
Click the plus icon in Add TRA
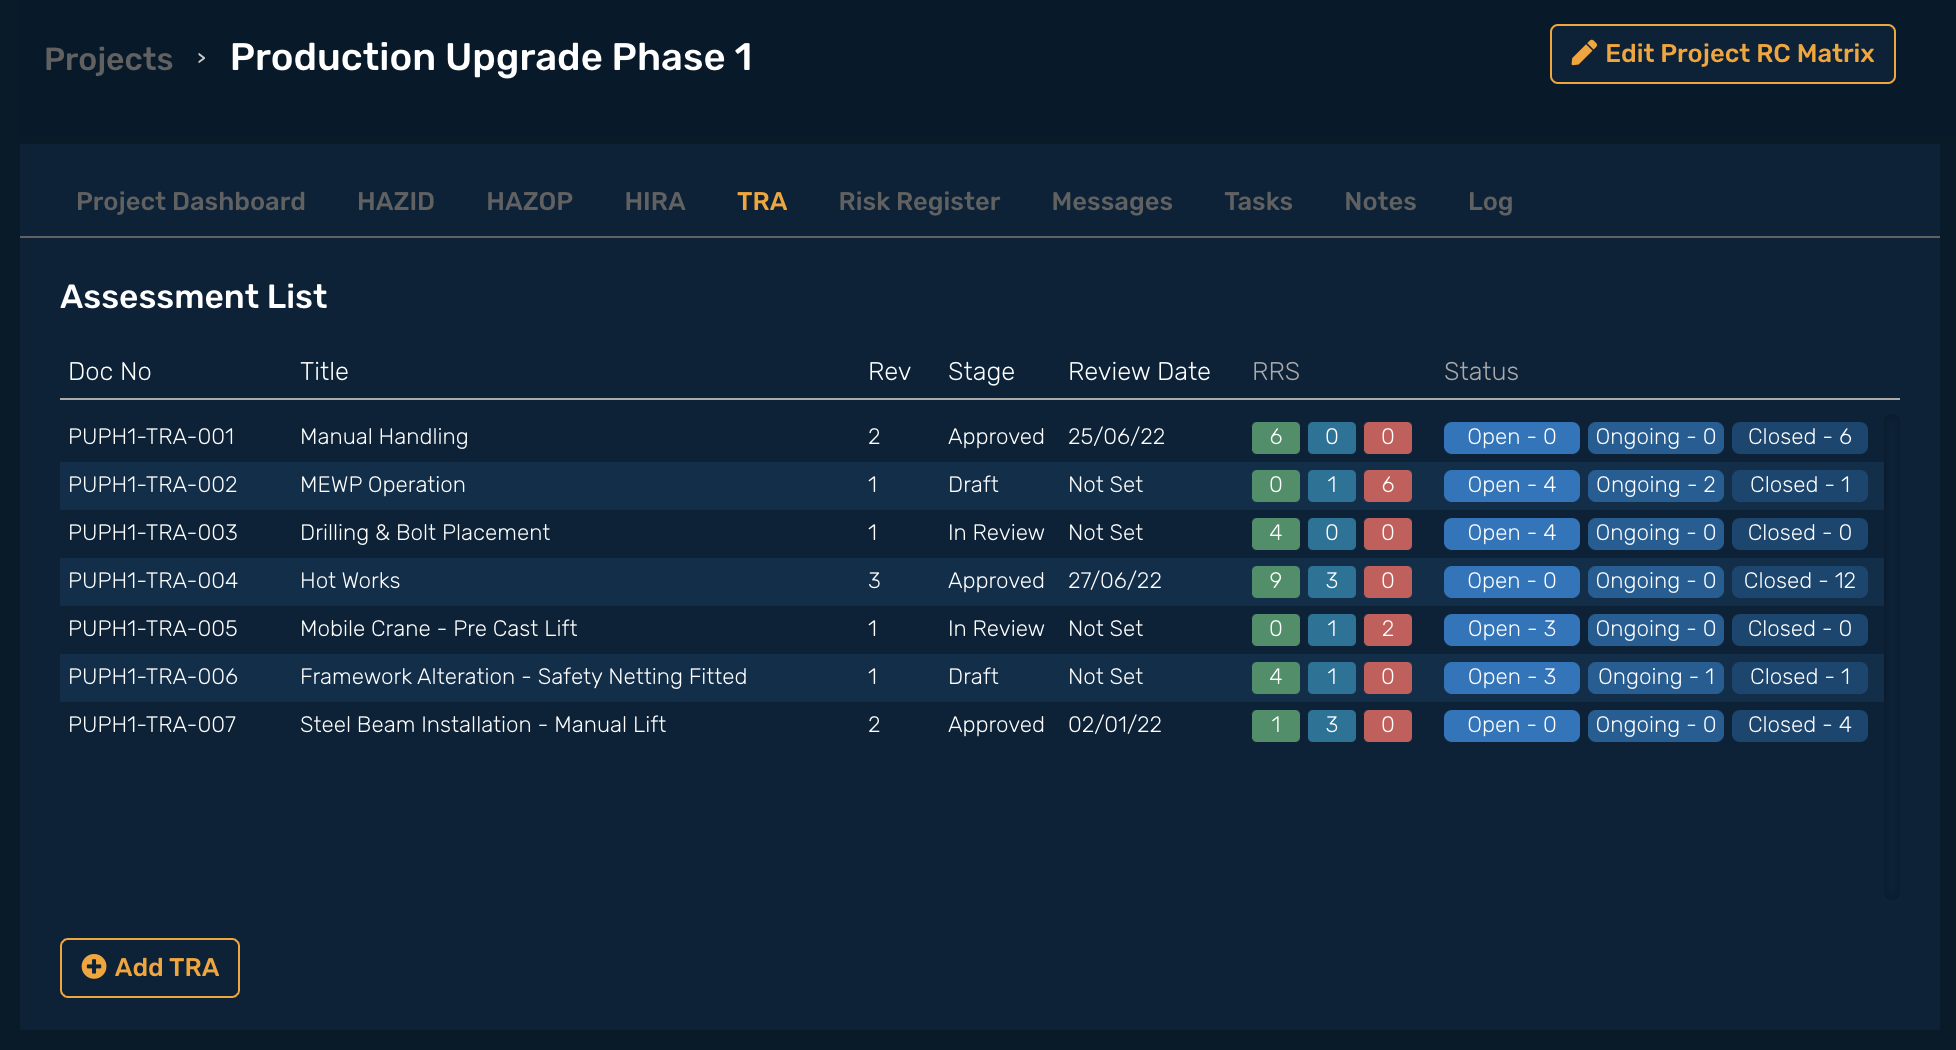pyautogui.click(x=94, y=967)
